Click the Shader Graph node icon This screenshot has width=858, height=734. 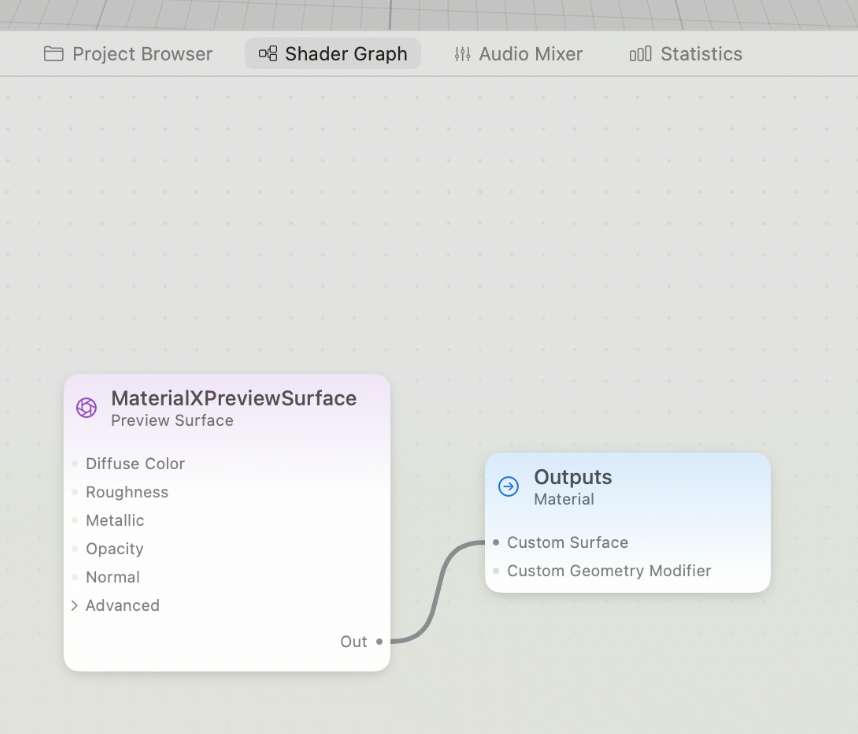coord(268,53)
